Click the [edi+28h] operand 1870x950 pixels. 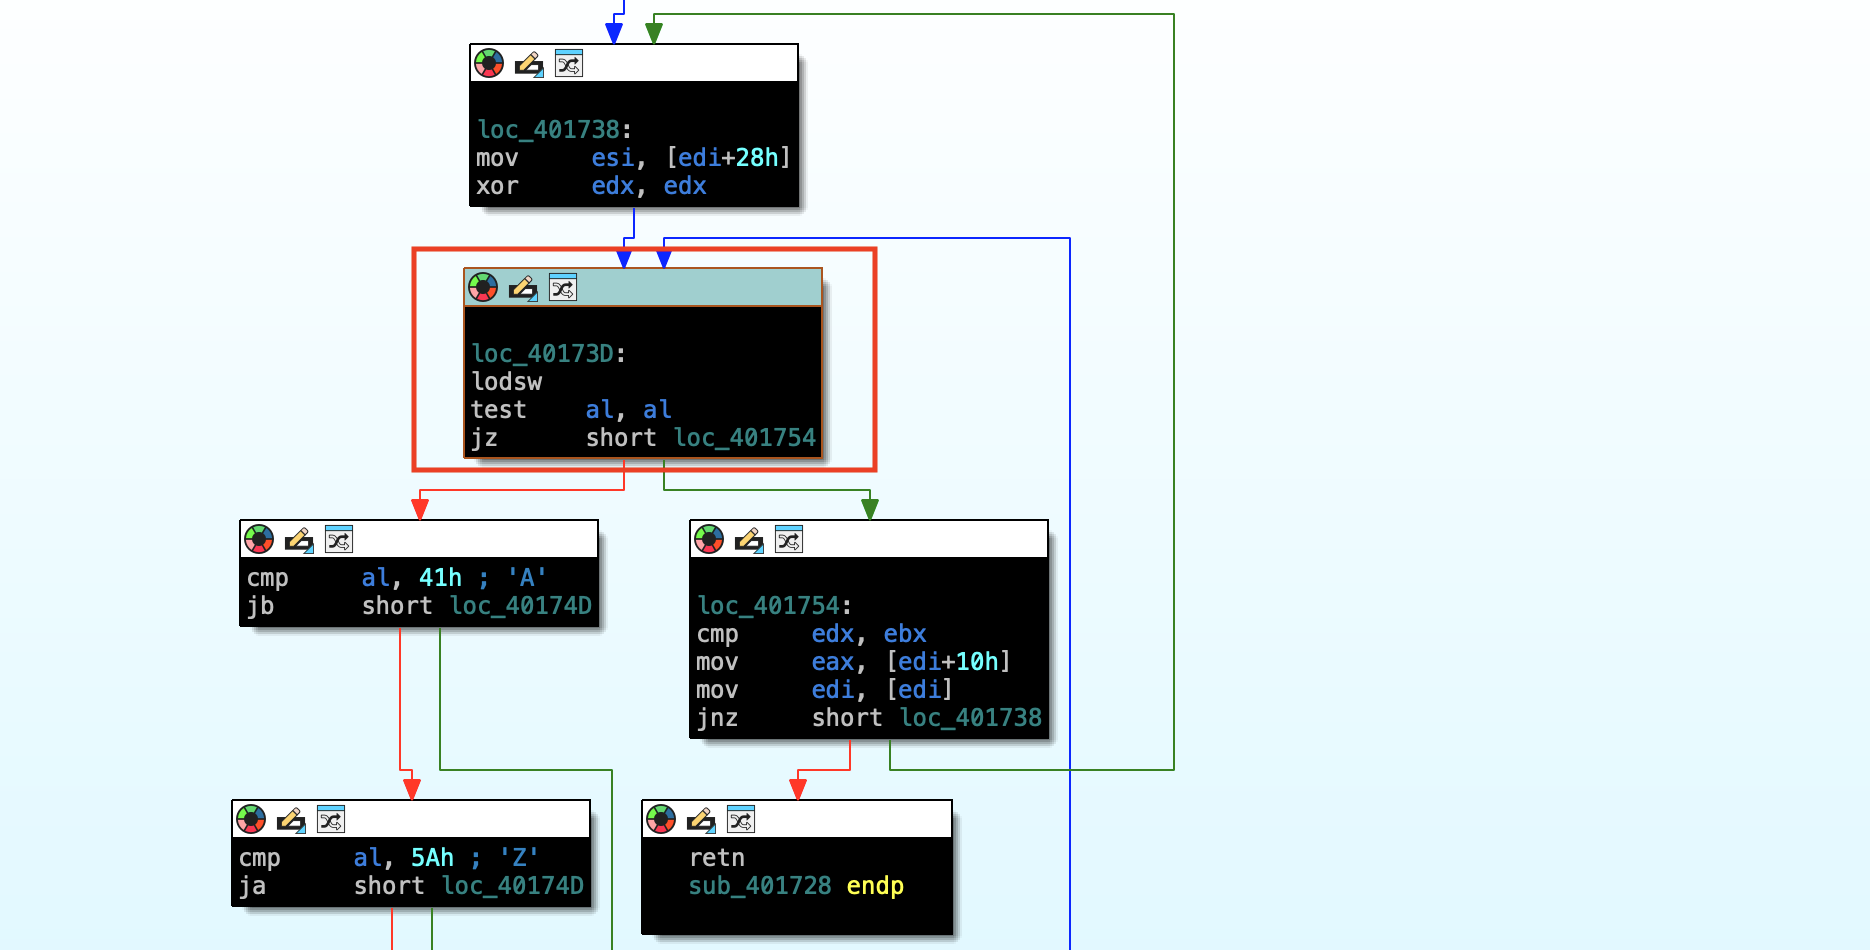(729, 158)
